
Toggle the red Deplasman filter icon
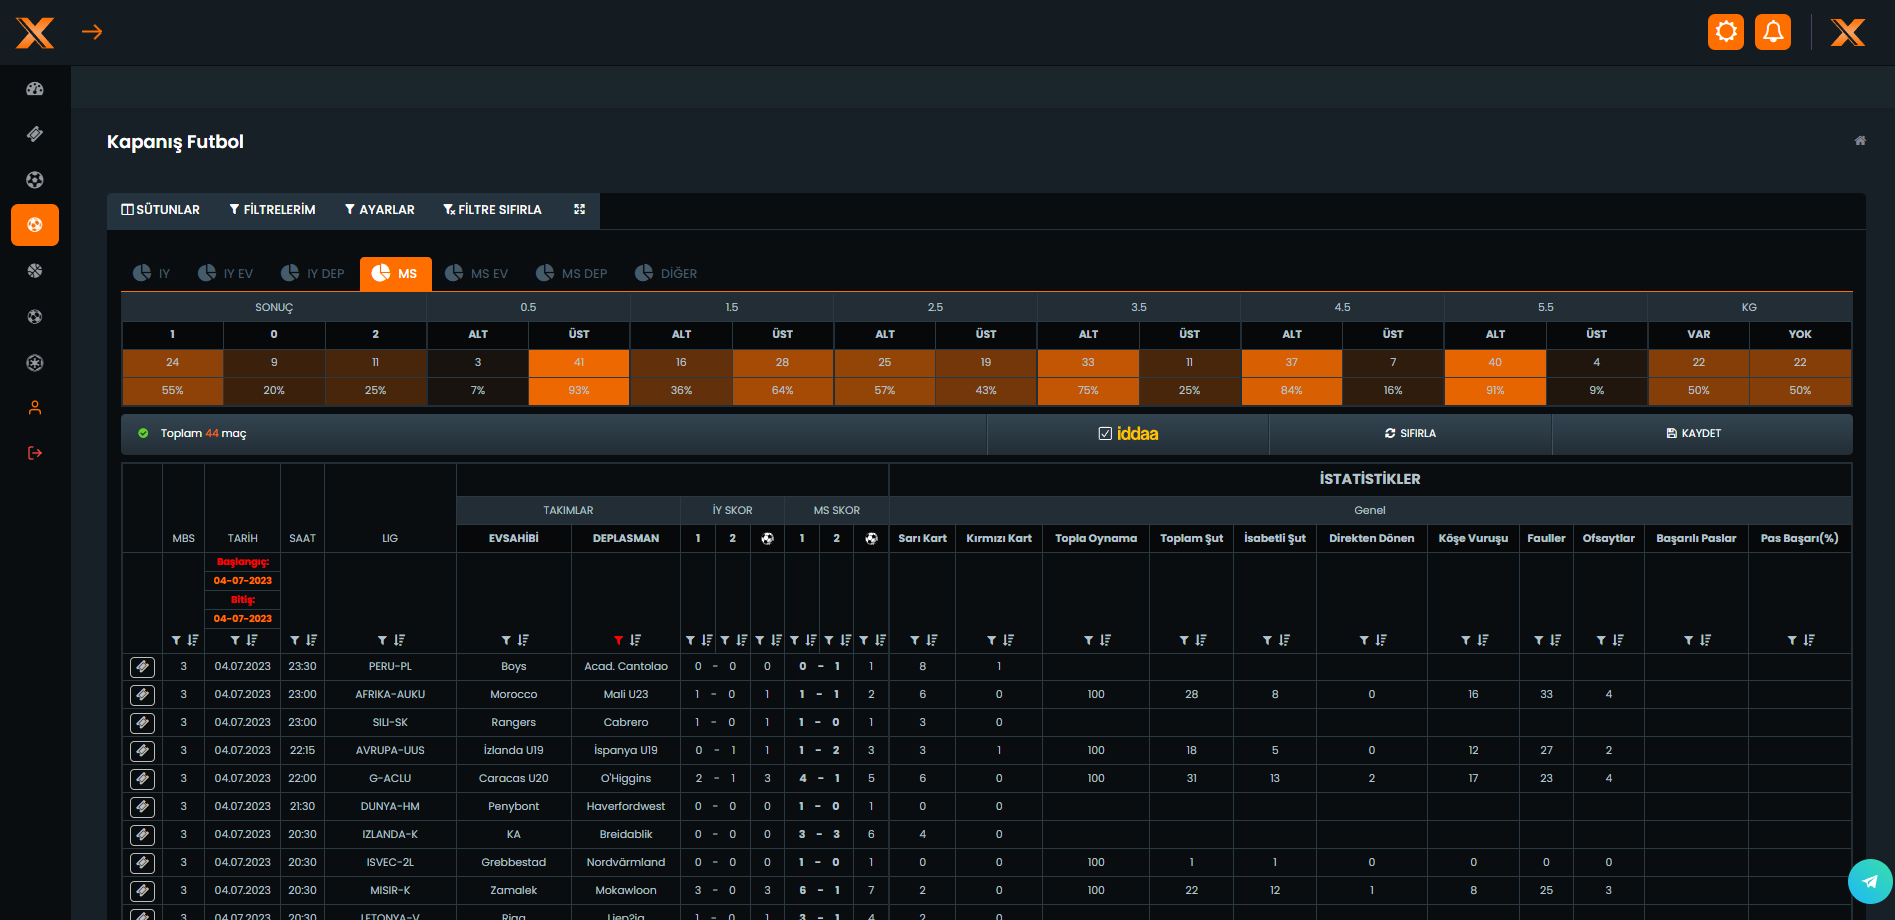click(x=618, y=640)
